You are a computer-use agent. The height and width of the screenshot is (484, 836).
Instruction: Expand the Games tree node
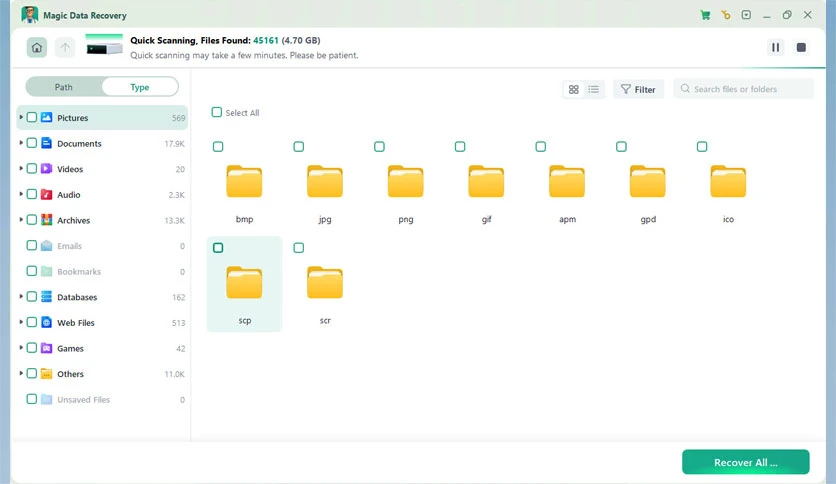(21, 347)
